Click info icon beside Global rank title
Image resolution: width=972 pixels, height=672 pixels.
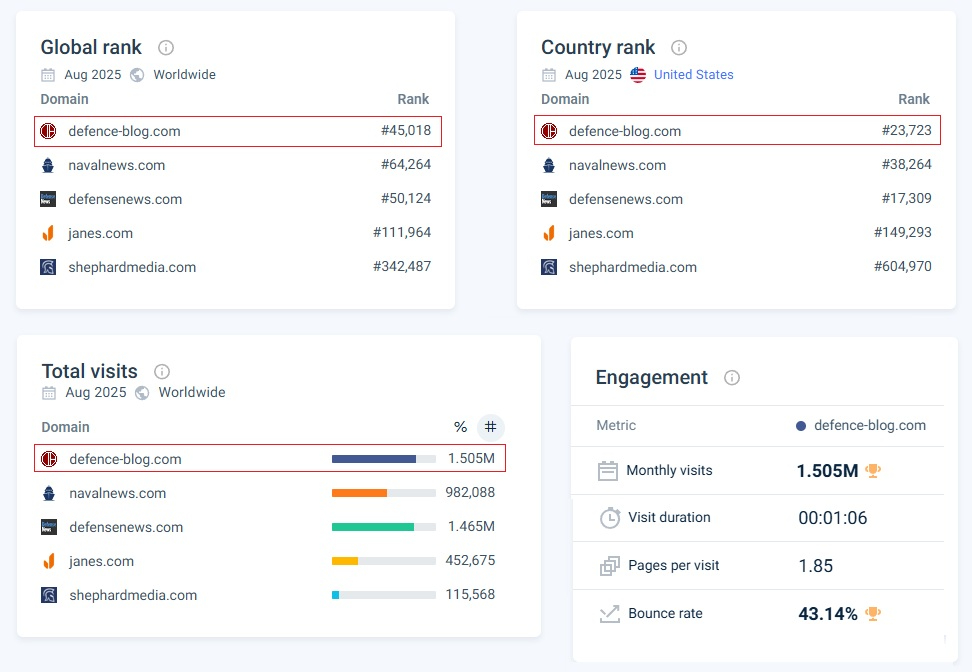point(166,47)
